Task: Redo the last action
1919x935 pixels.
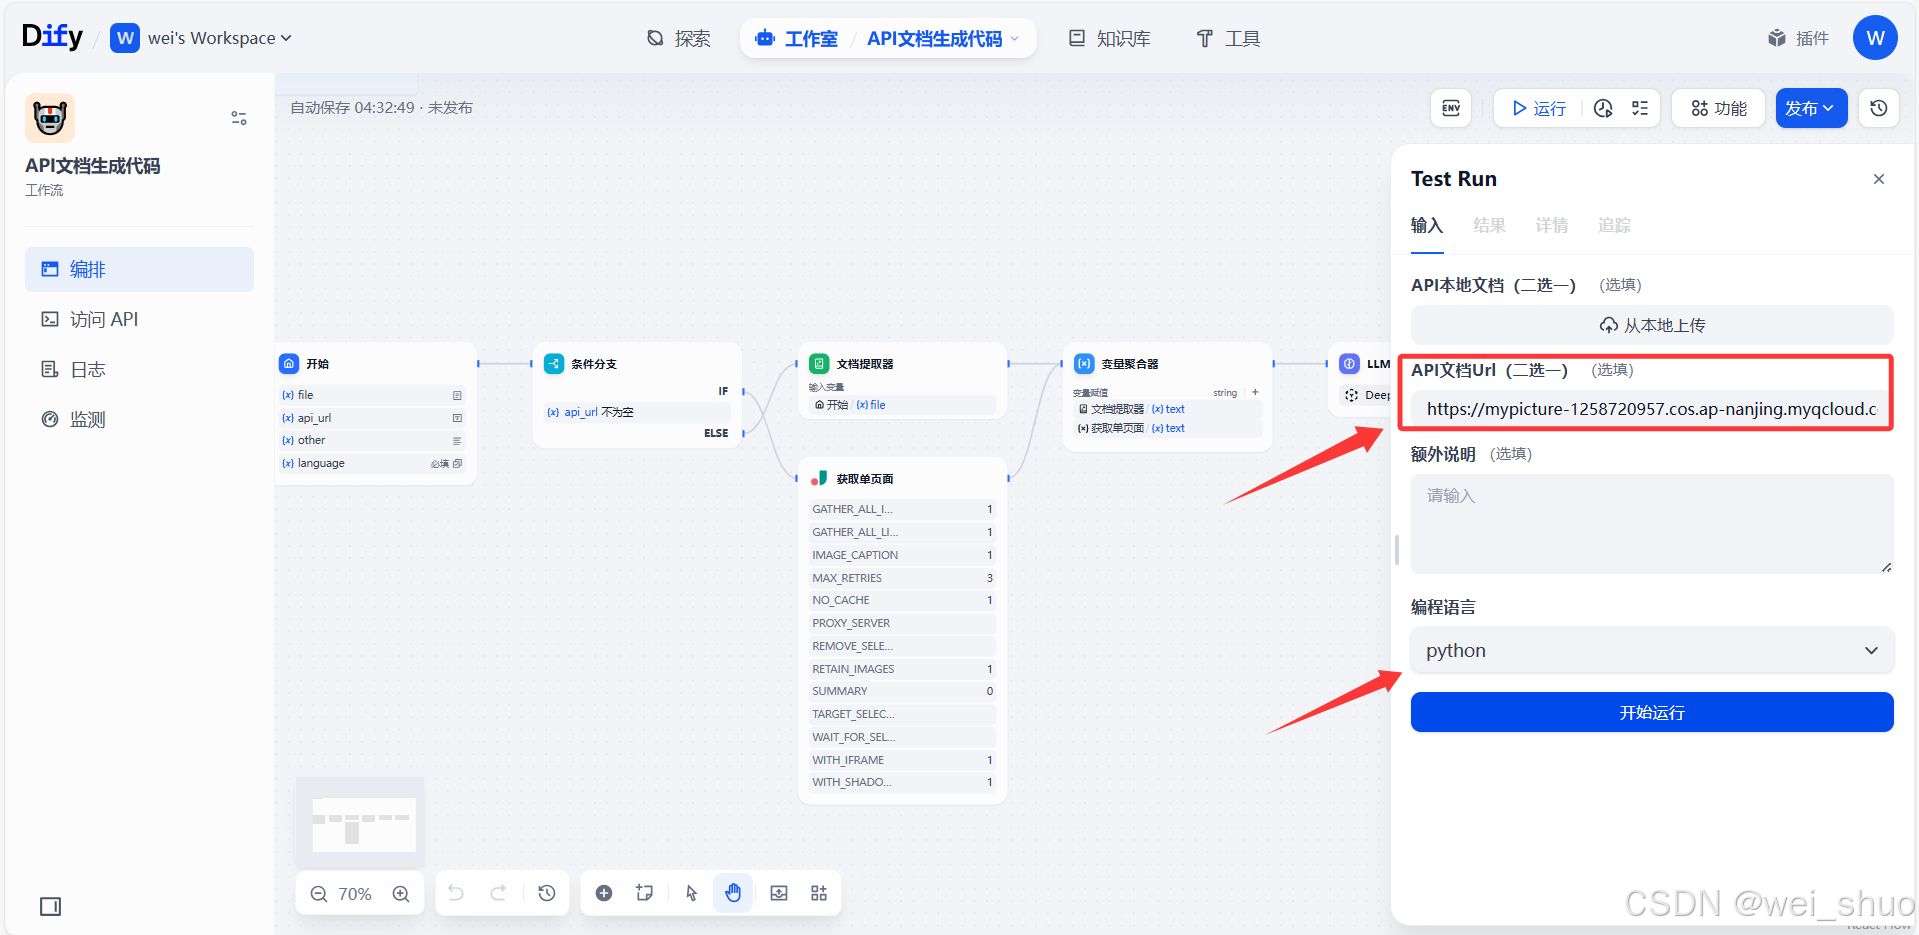Action: pos(498,893)
